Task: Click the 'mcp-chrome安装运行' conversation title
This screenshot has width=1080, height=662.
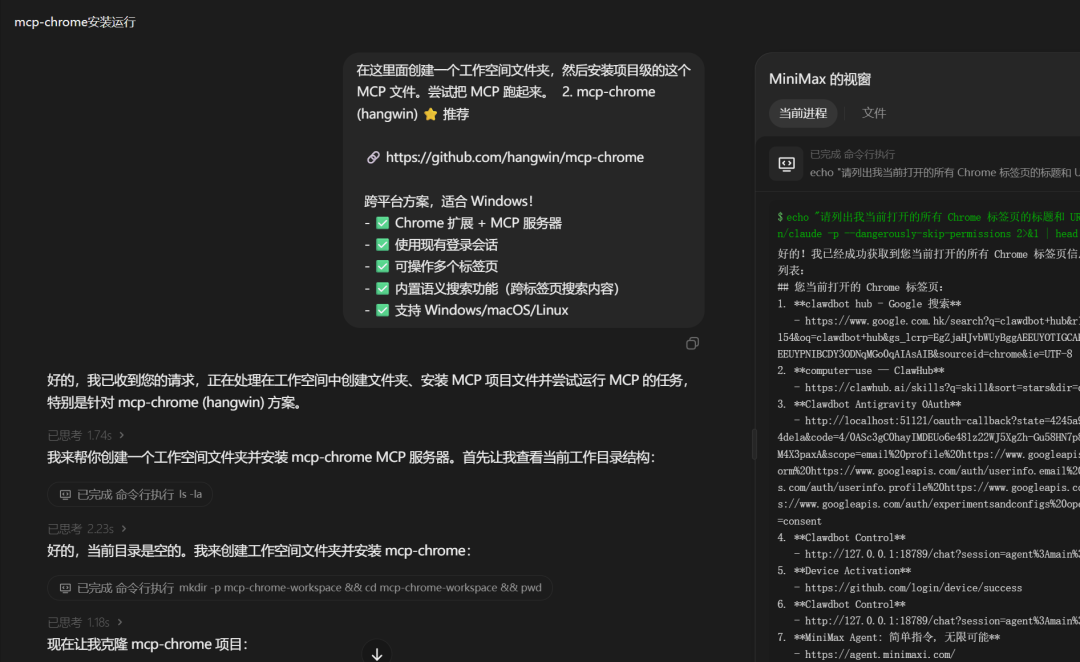Action: point(75,22)
